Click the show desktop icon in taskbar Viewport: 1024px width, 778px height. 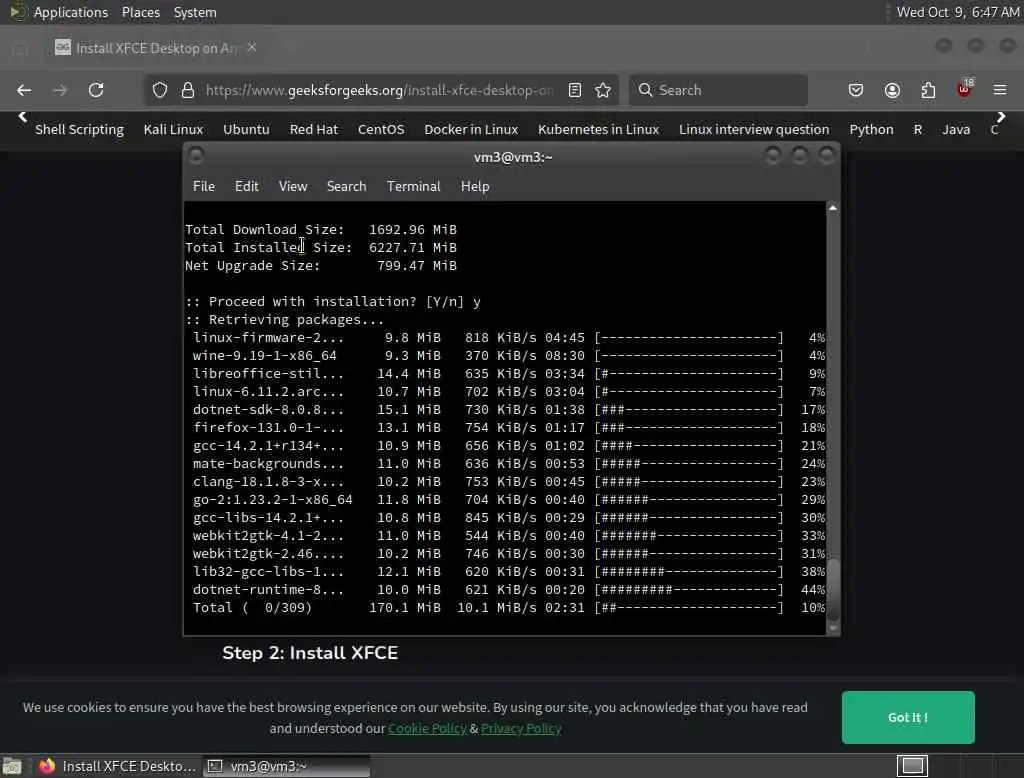[12, 766]
